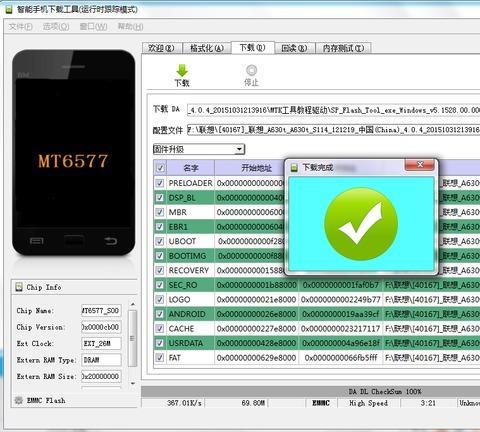Select the Download (下载) tab
Image resolution: width=480 pixels, height=432 pixels.
tap(252, 47)
